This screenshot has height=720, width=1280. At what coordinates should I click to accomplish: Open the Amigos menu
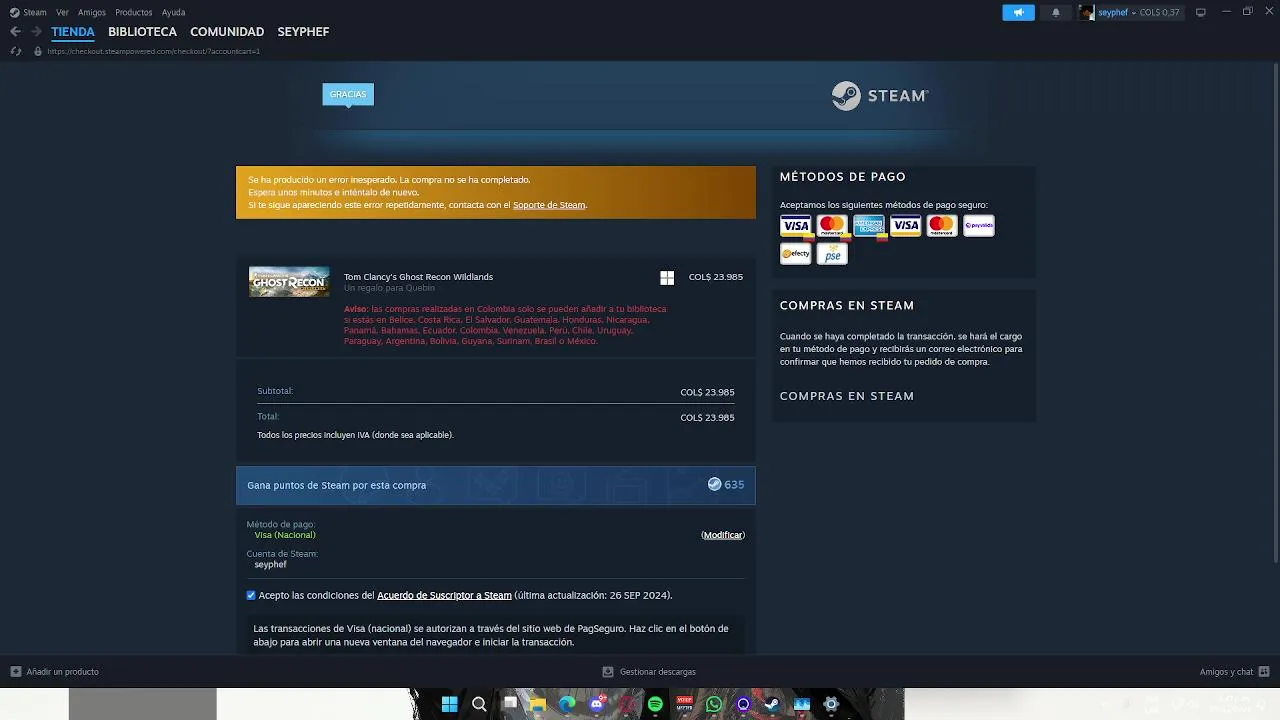pyautogui.click(x=92, y=12)
